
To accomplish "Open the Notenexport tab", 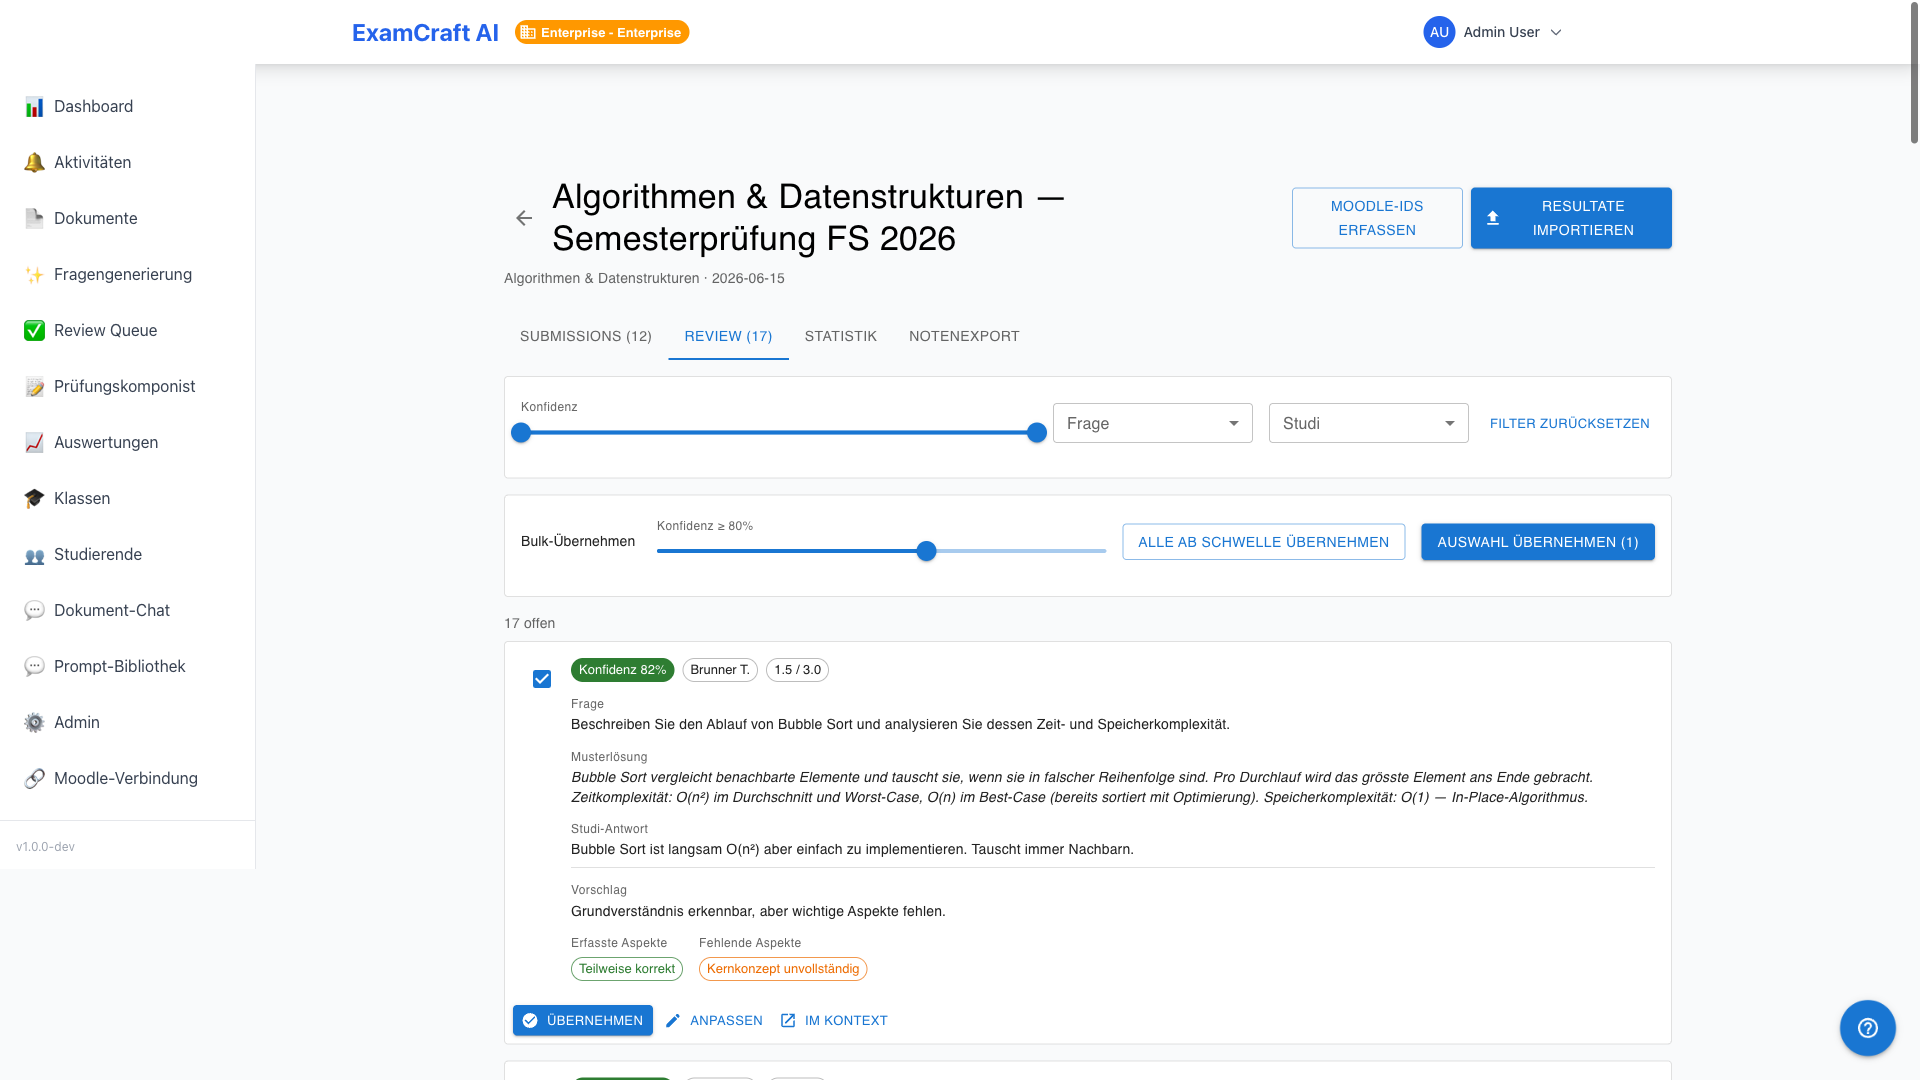I will coord(964,336).
